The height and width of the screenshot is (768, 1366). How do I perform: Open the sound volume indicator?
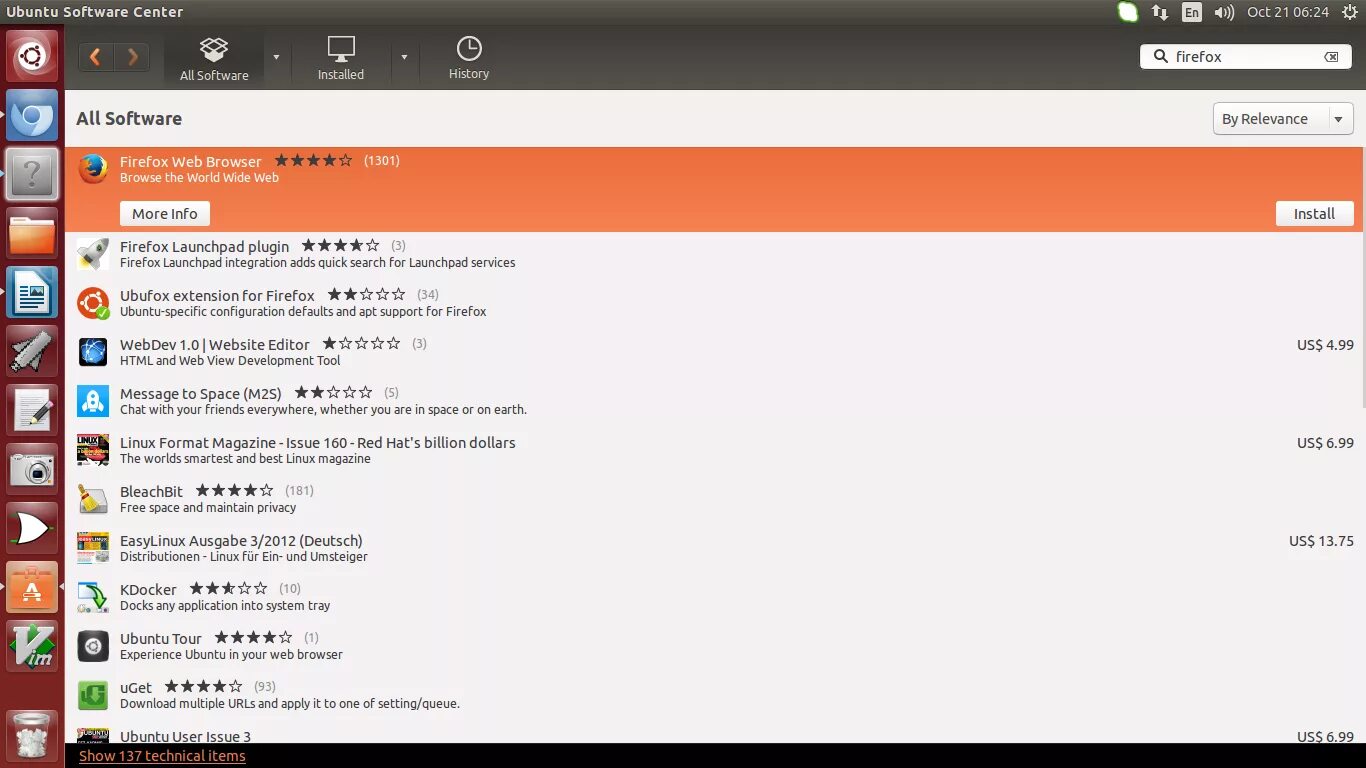pos(1224,12)
